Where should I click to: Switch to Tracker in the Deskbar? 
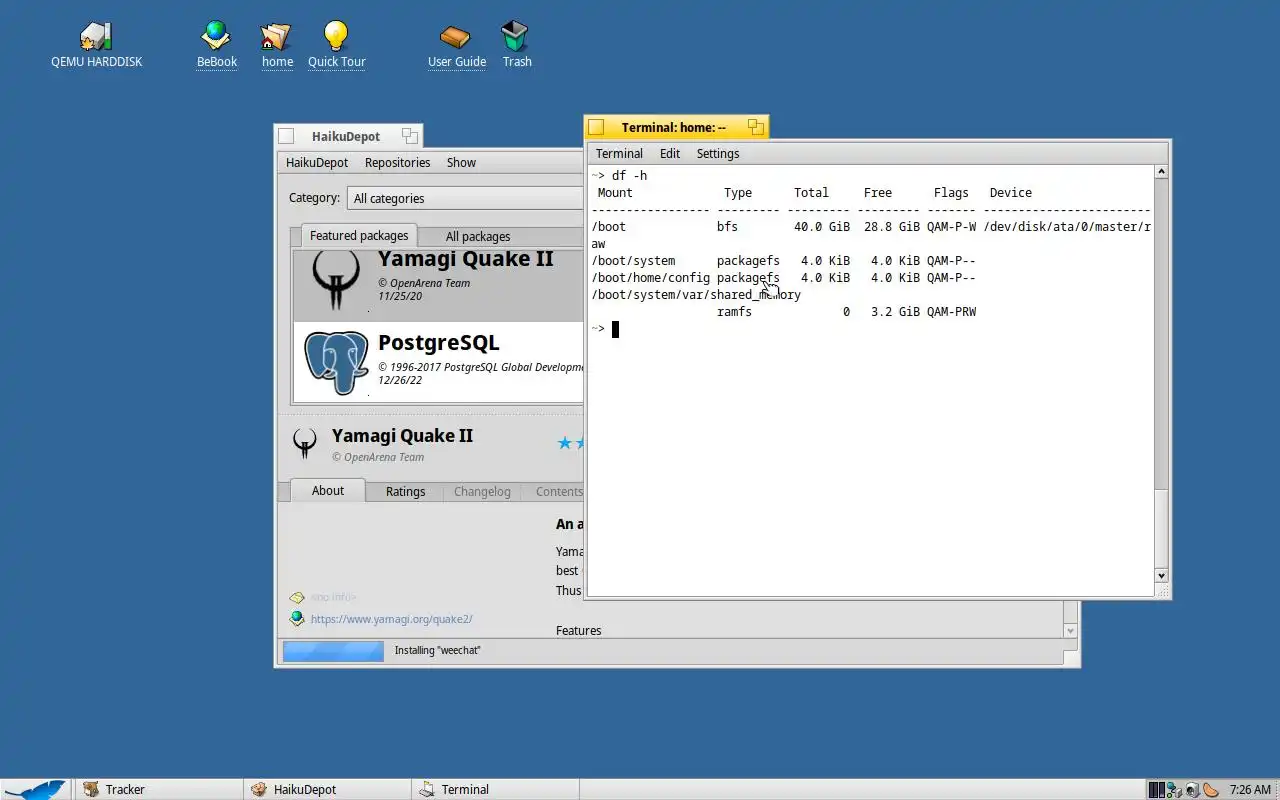pos(158,789)
